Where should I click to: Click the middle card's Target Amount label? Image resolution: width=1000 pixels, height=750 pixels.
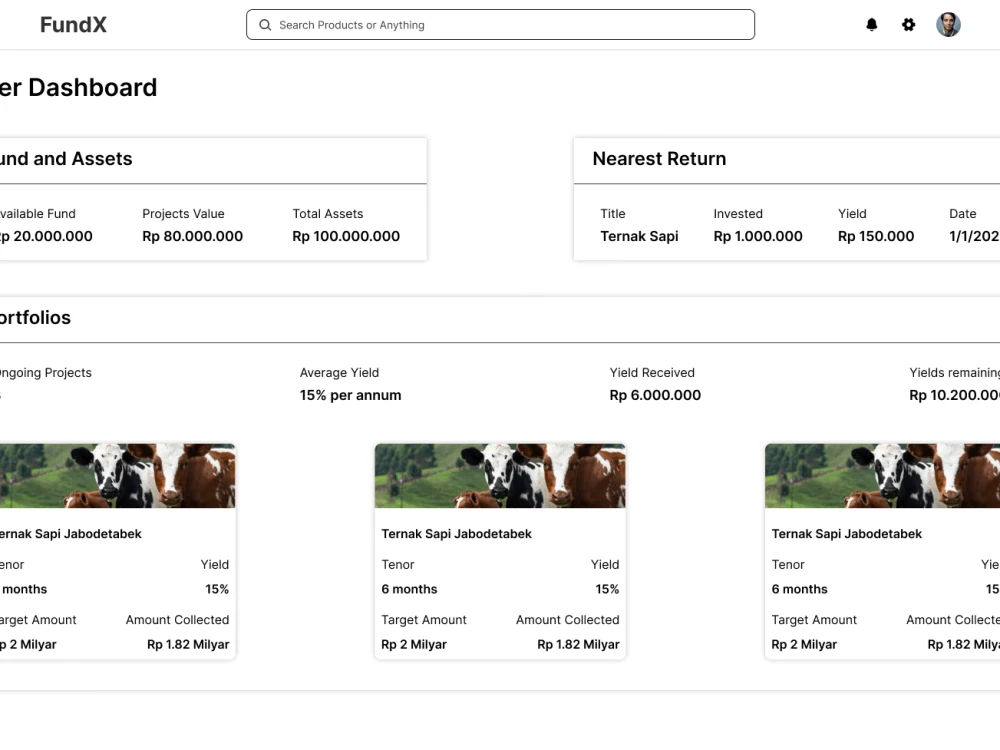(424, 620)
